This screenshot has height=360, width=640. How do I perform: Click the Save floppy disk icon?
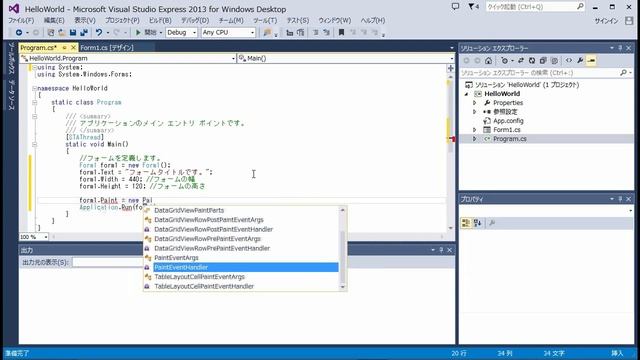tap(73, 32)
